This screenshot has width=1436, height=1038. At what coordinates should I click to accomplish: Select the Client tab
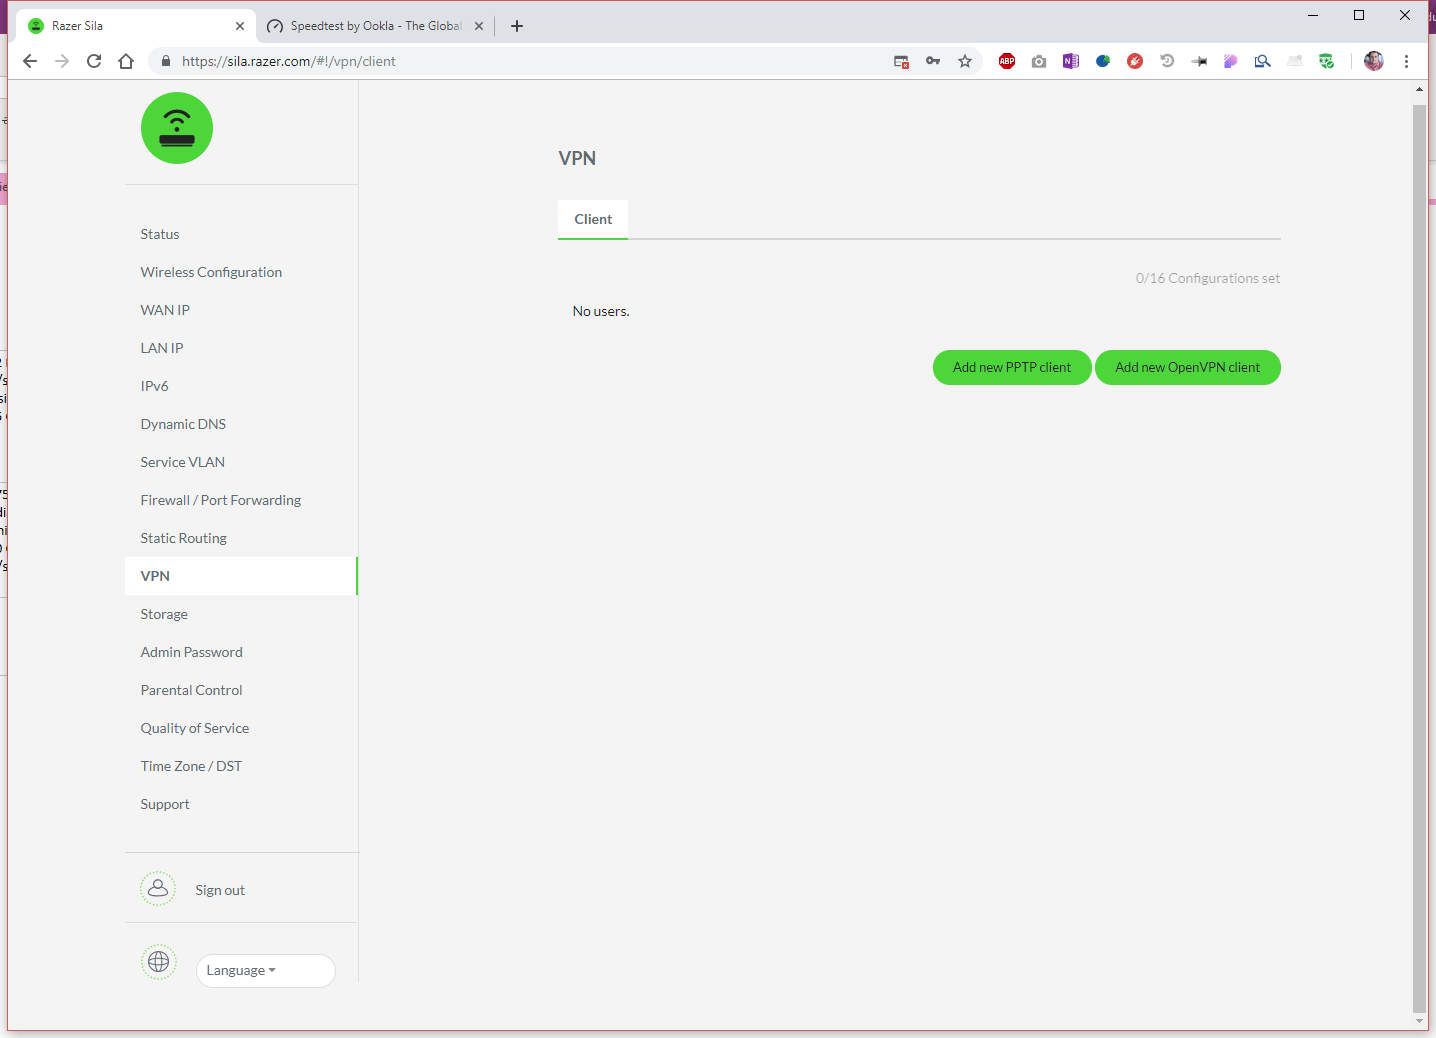[593, 219]
